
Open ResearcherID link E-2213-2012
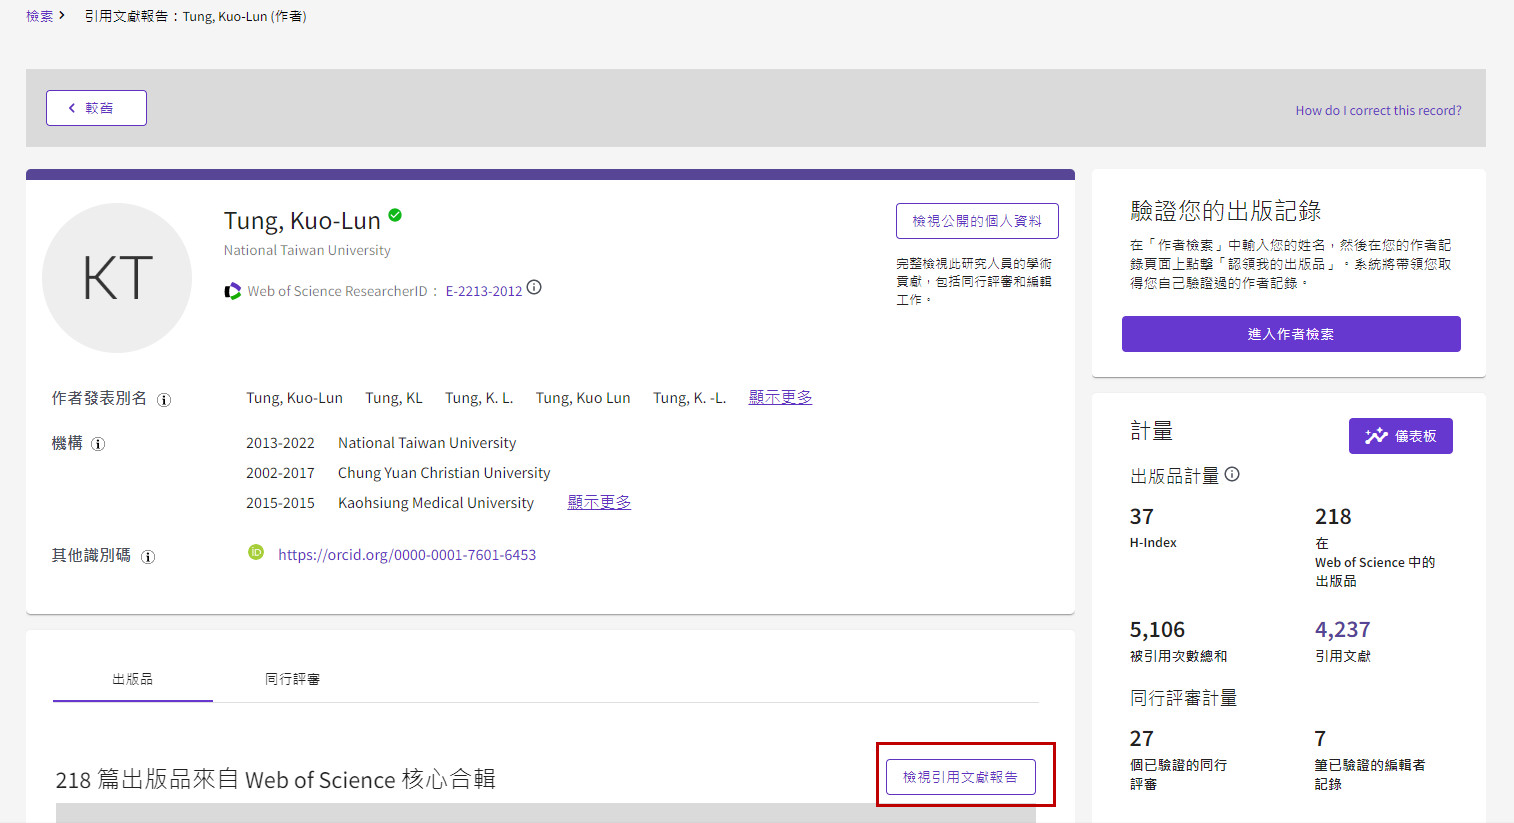point(484,291)
